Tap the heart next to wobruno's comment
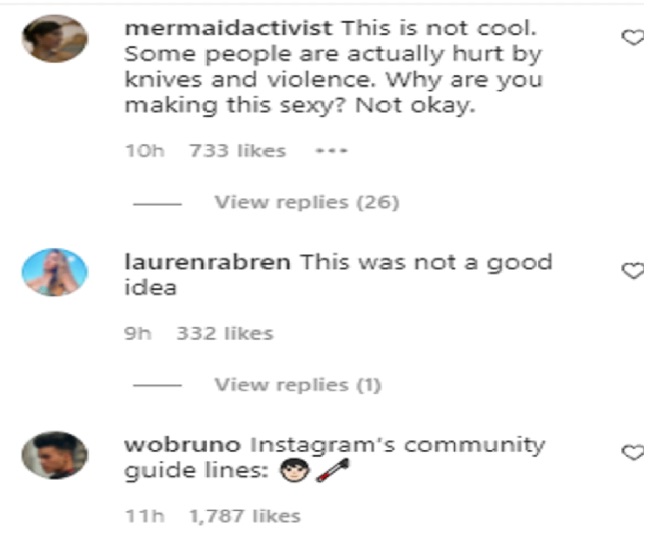 [633, 452]
